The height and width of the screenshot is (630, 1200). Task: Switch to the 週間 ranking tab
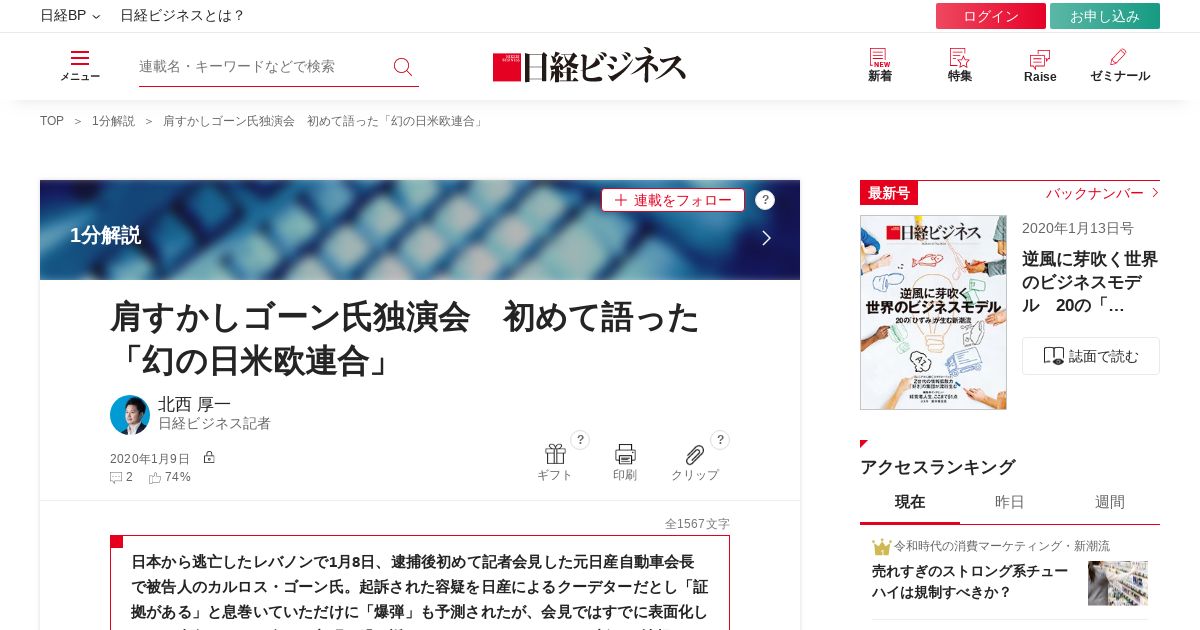pos(1110,502)
